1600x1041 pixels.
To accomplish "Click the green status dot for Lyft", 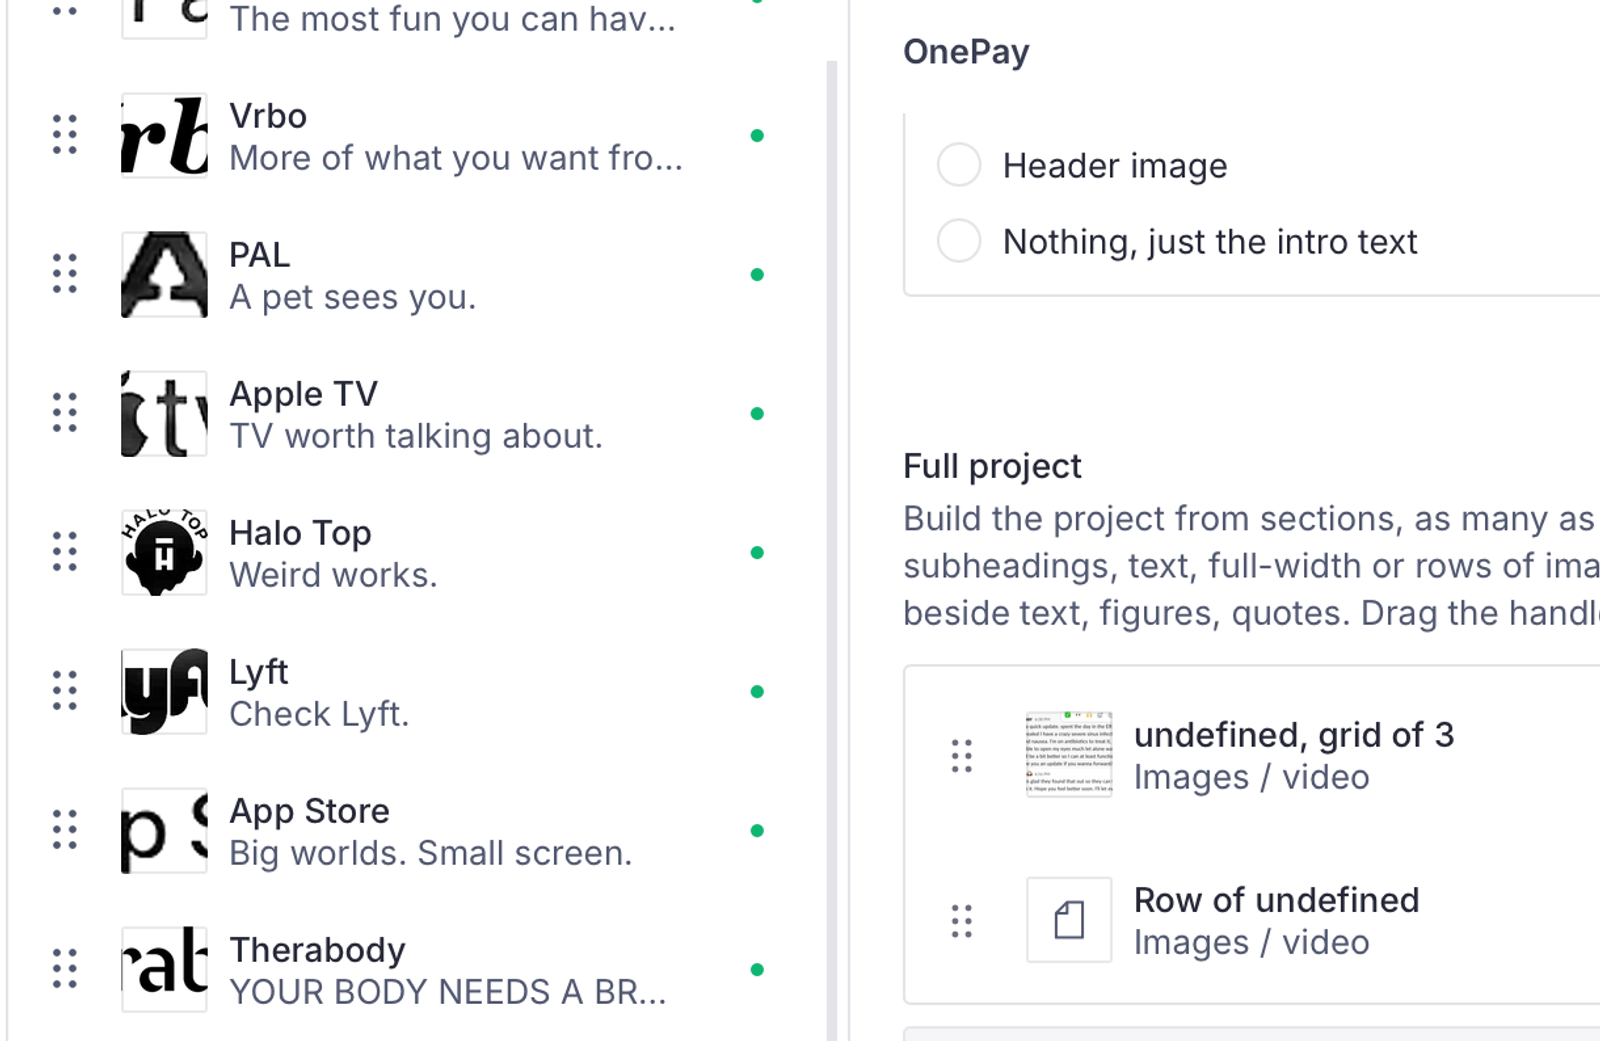I will [757, 691].
